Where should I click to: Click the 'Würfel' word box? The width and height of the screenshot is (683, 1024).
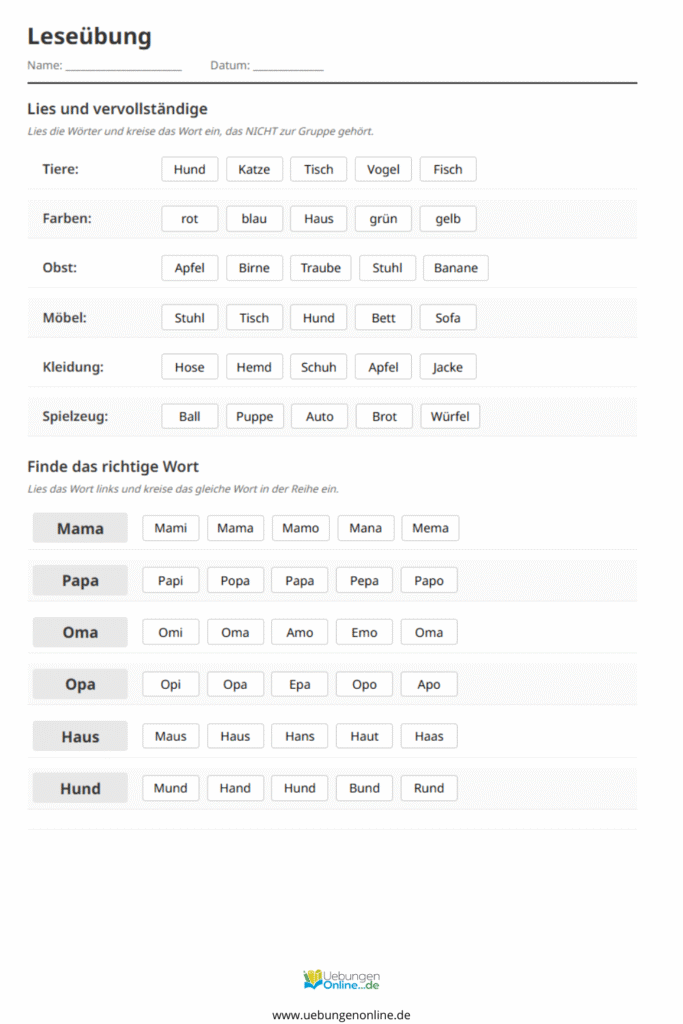450,417
